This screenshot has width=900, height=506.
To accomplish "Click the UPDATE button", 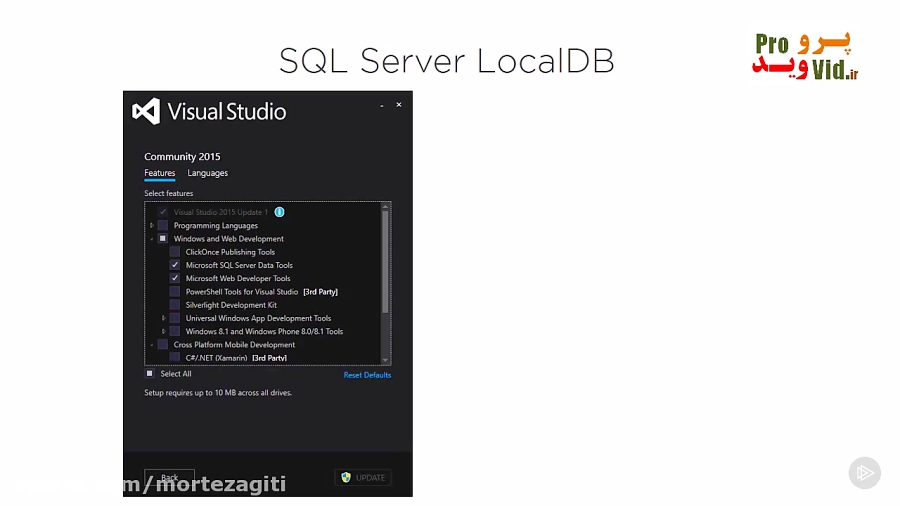I will point(363,477).
